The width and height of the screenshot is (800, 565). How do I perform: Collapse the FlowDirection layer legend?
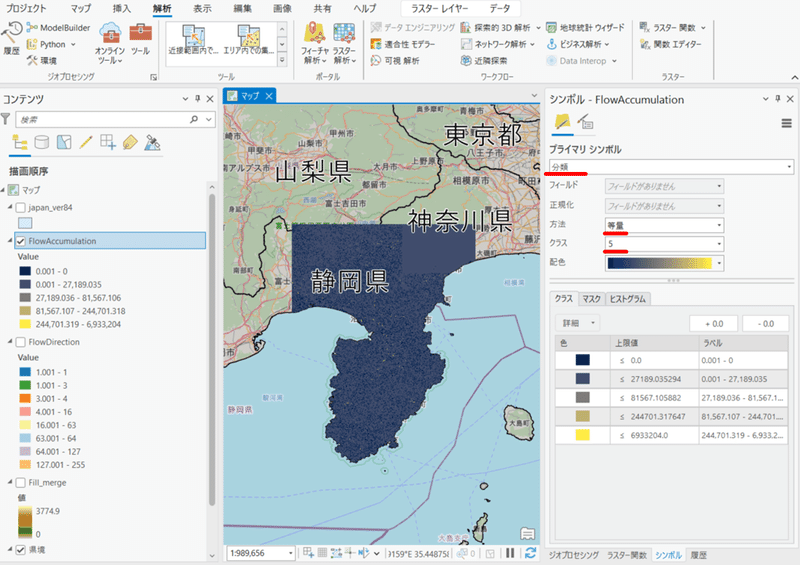(10, 341)
